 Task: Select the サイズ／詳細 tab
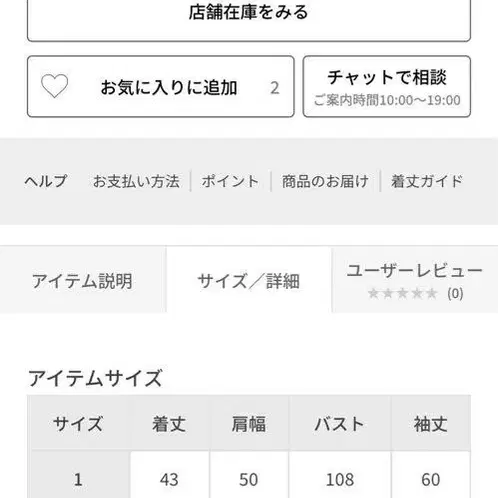click(249, 280)
